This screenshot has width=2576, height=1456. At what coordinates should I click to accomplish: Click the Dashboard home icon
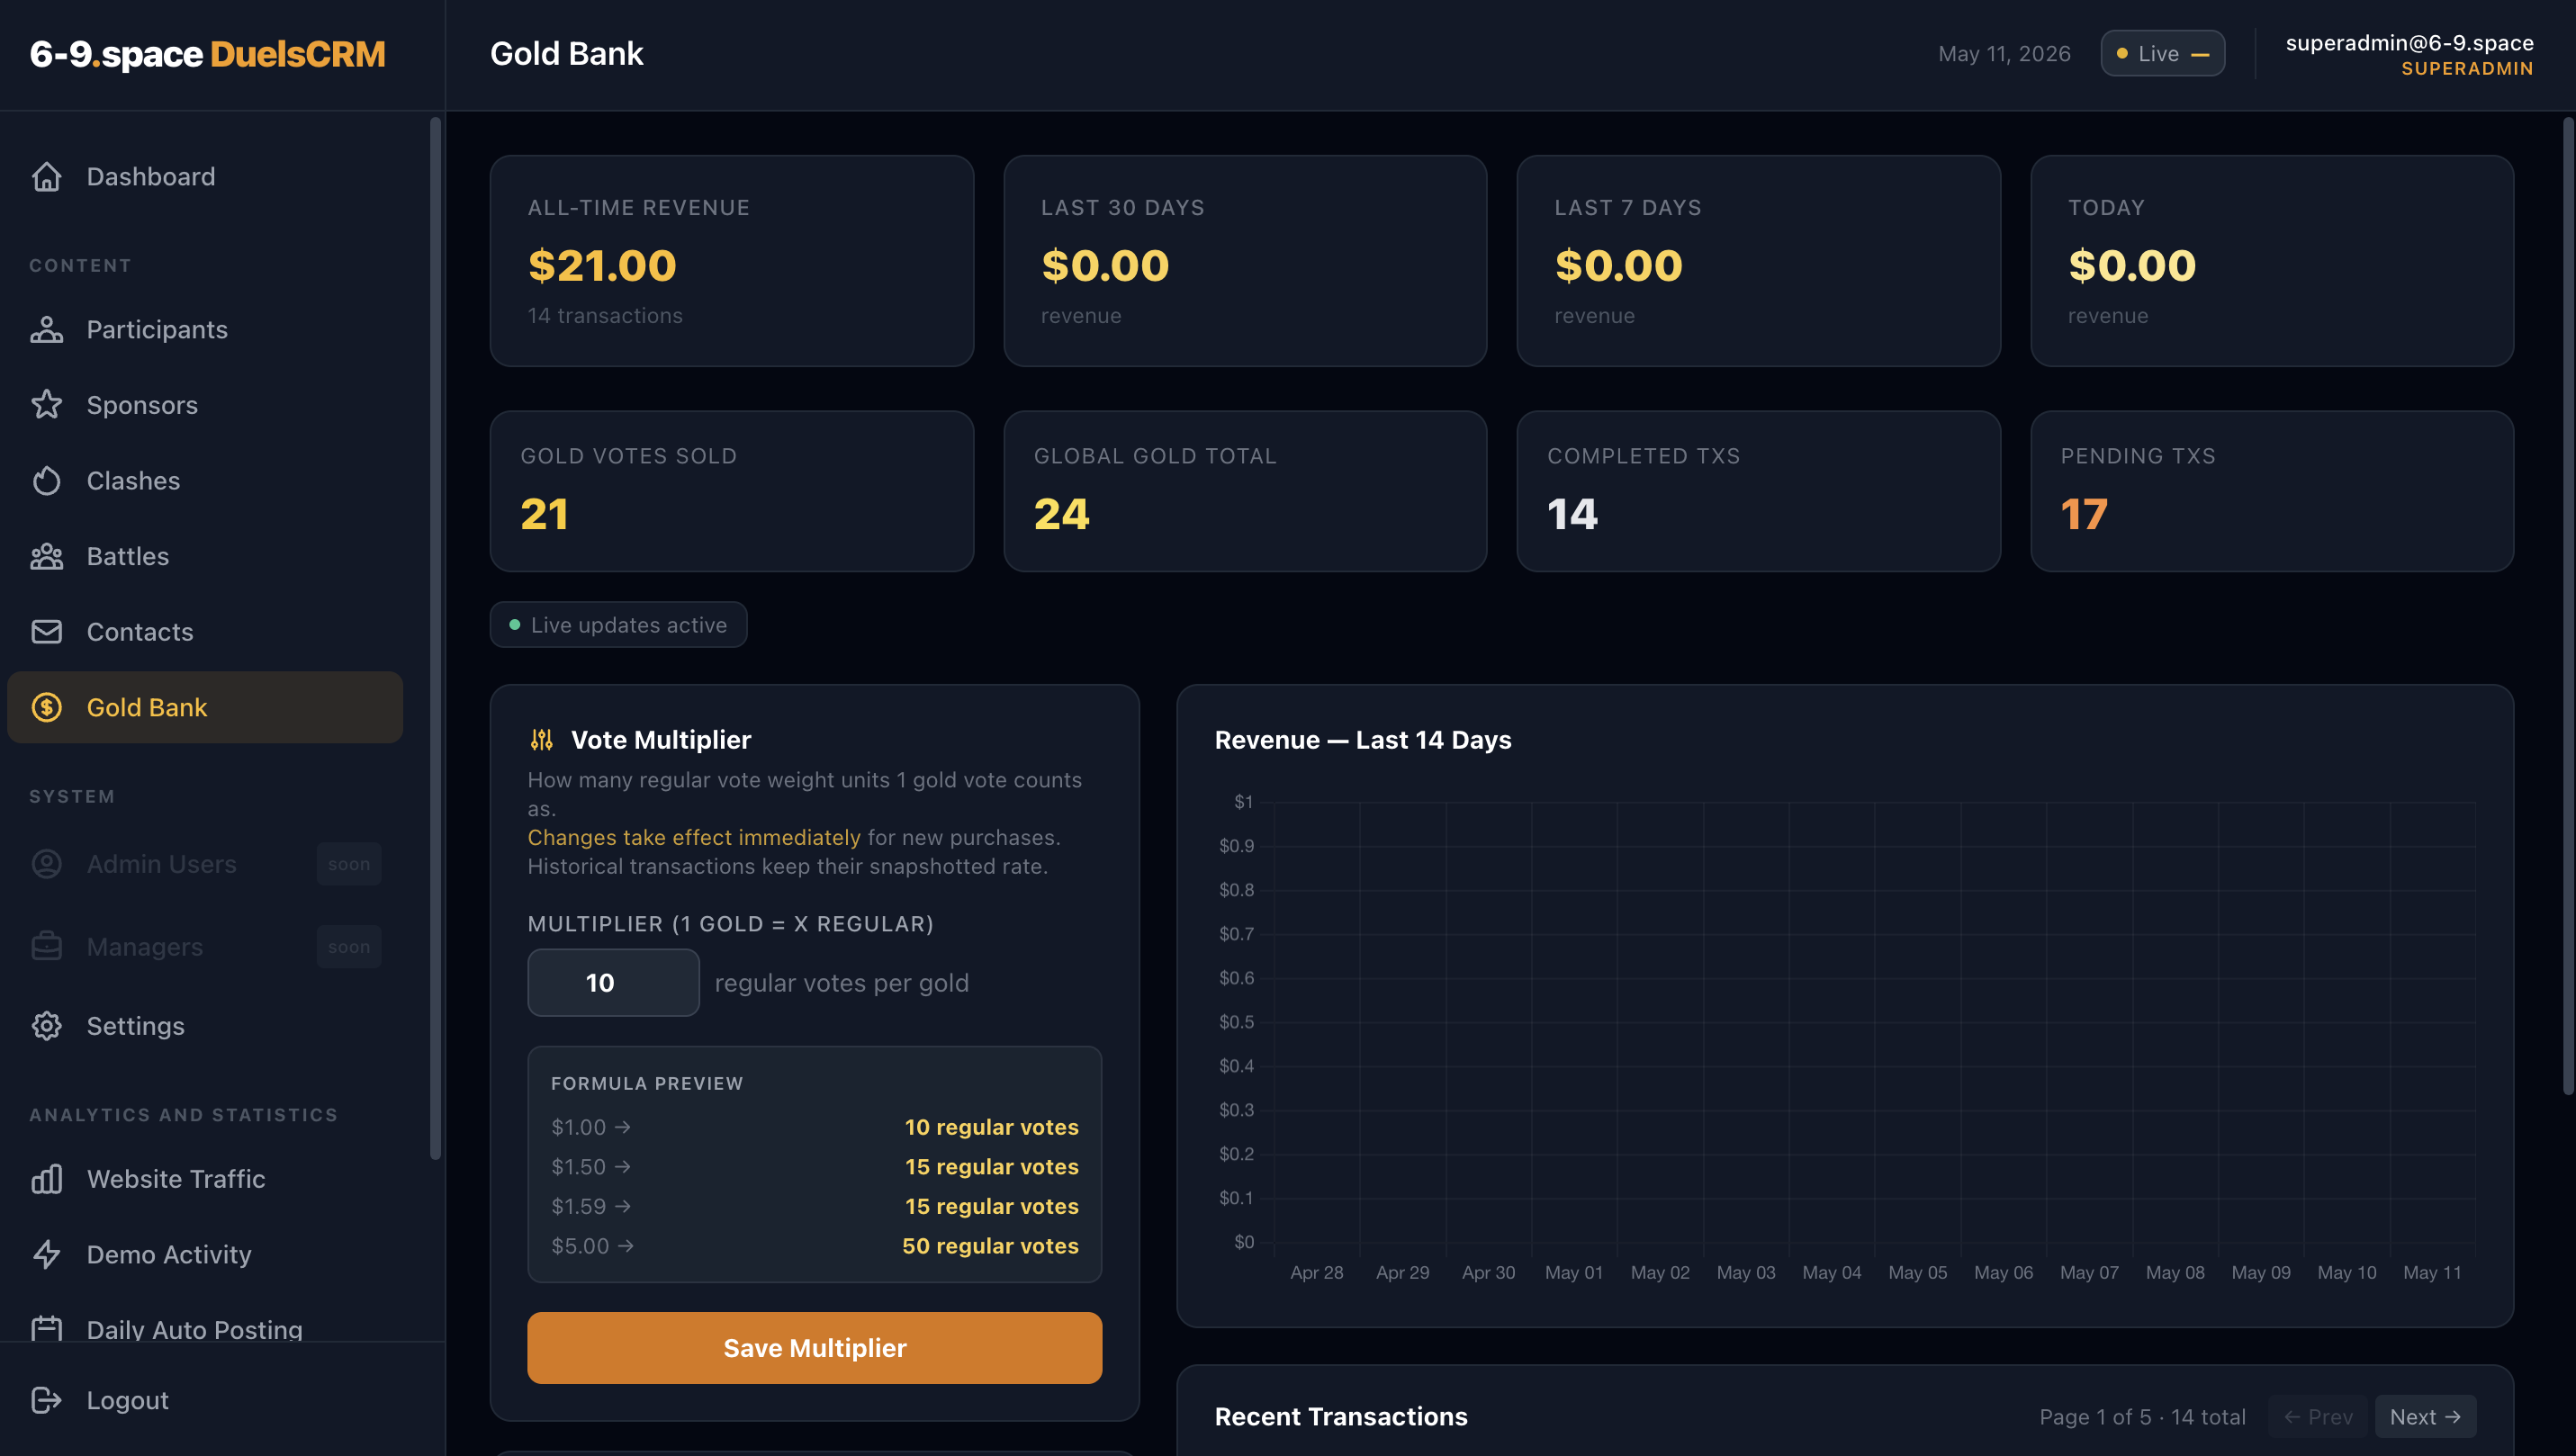tap(46, 177)
